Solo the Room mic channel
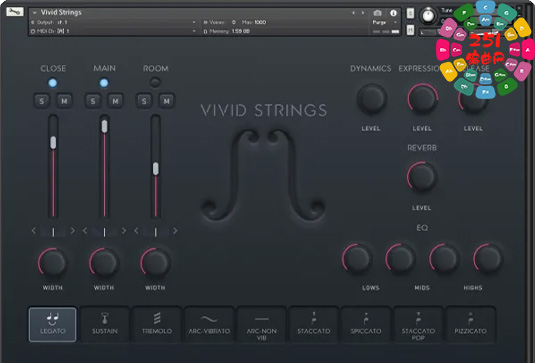Image resolution: width=535 pixels, height=363 pixels. tap(144, 101)
